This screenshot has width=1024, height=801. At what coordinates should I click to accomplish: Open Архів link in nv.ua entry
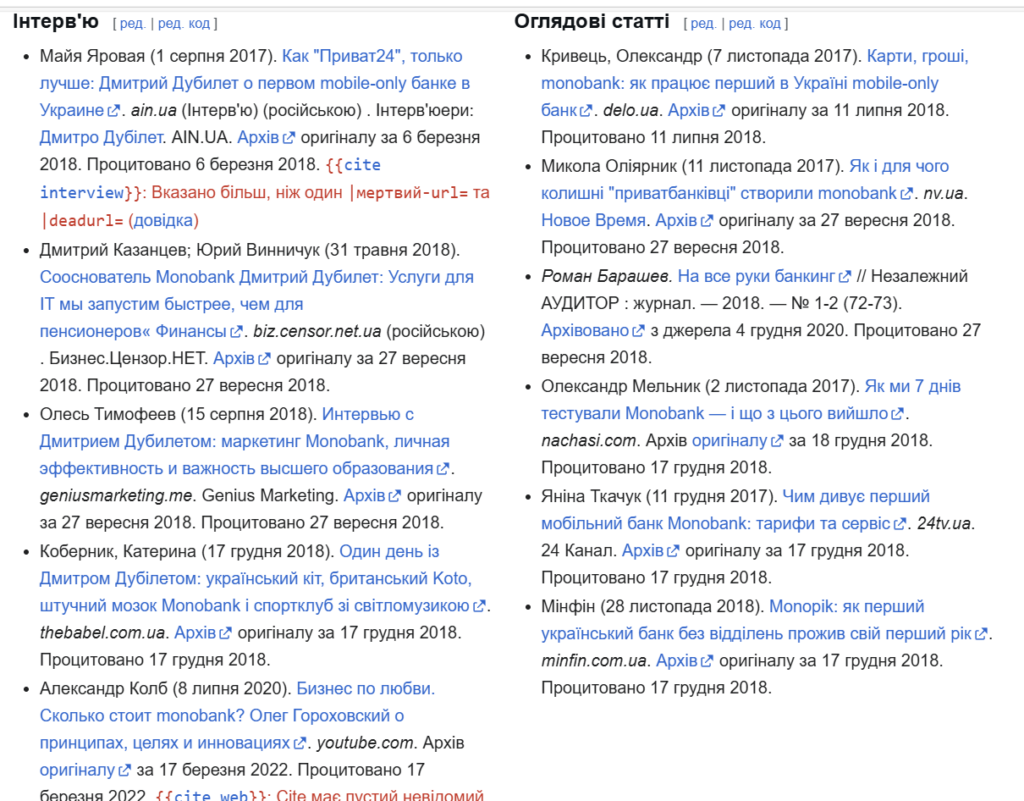(684, 220)
